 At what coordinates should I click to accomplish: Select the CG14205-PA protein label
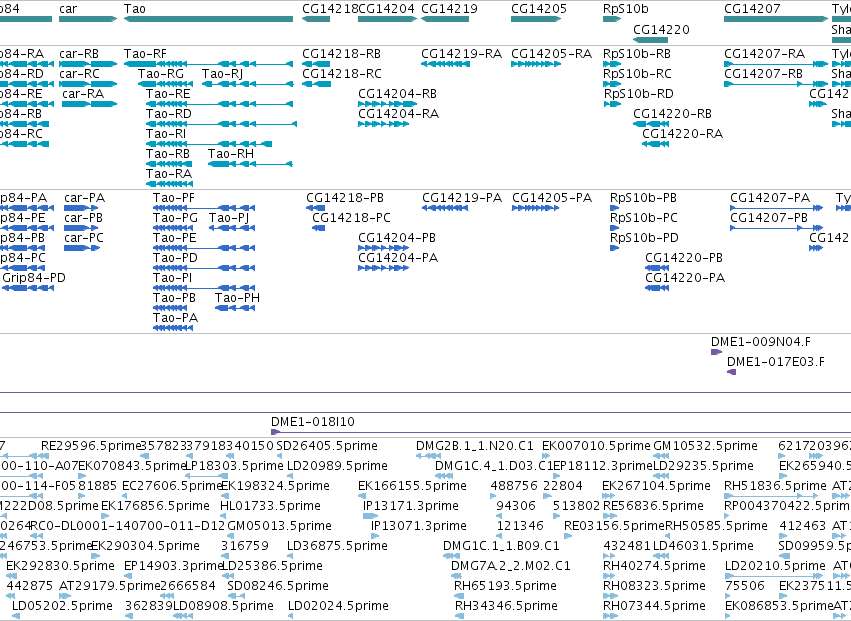point(552,198)
